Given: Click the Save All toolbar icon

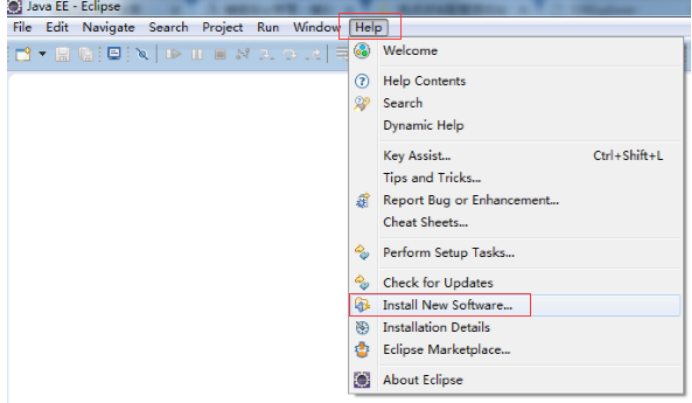Looking at the screenshot, I should point(86,54).
